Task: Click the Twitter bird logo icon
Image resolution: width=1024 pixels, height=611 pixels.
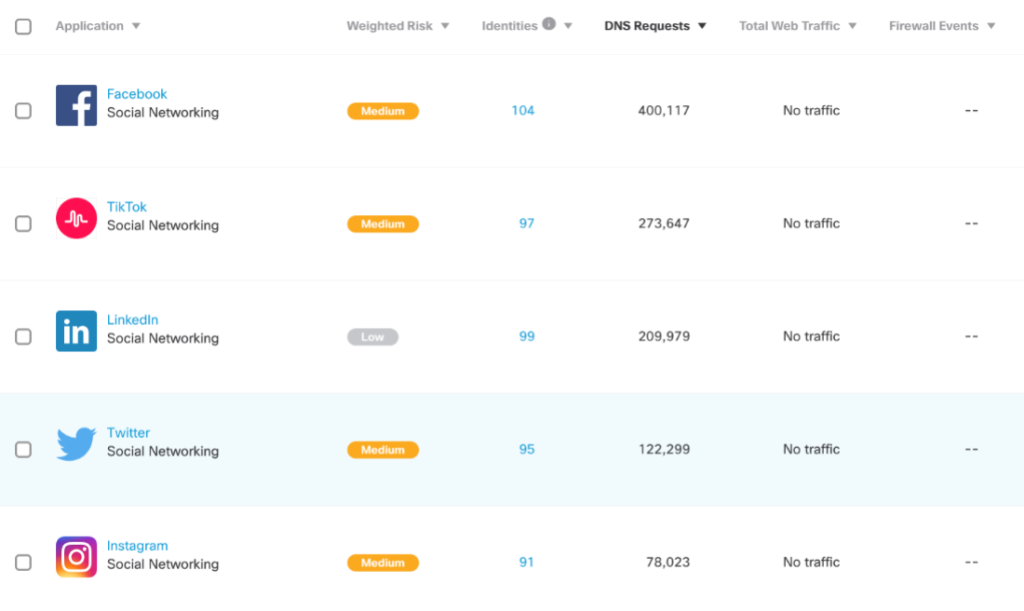Action: click(x=76, y=444)
